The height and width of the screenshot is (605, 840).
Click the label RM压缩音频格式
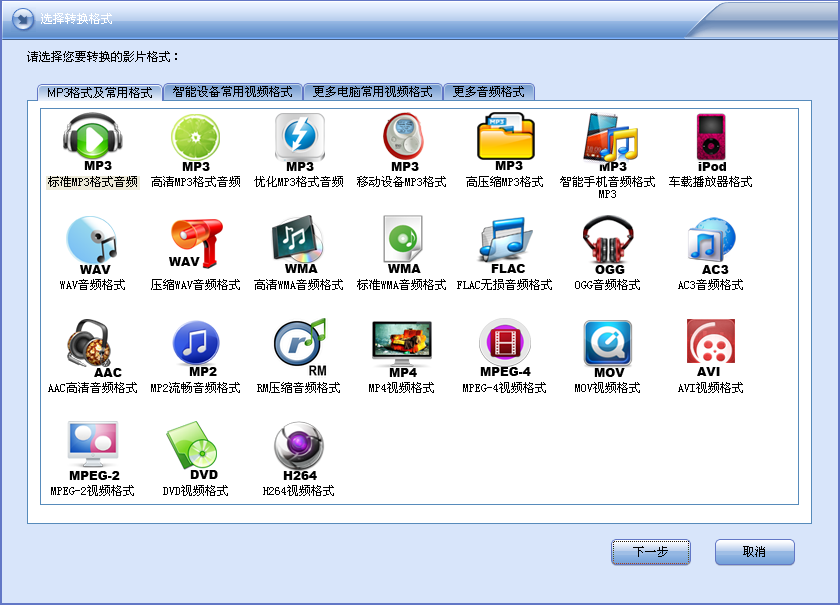point(298,388)
